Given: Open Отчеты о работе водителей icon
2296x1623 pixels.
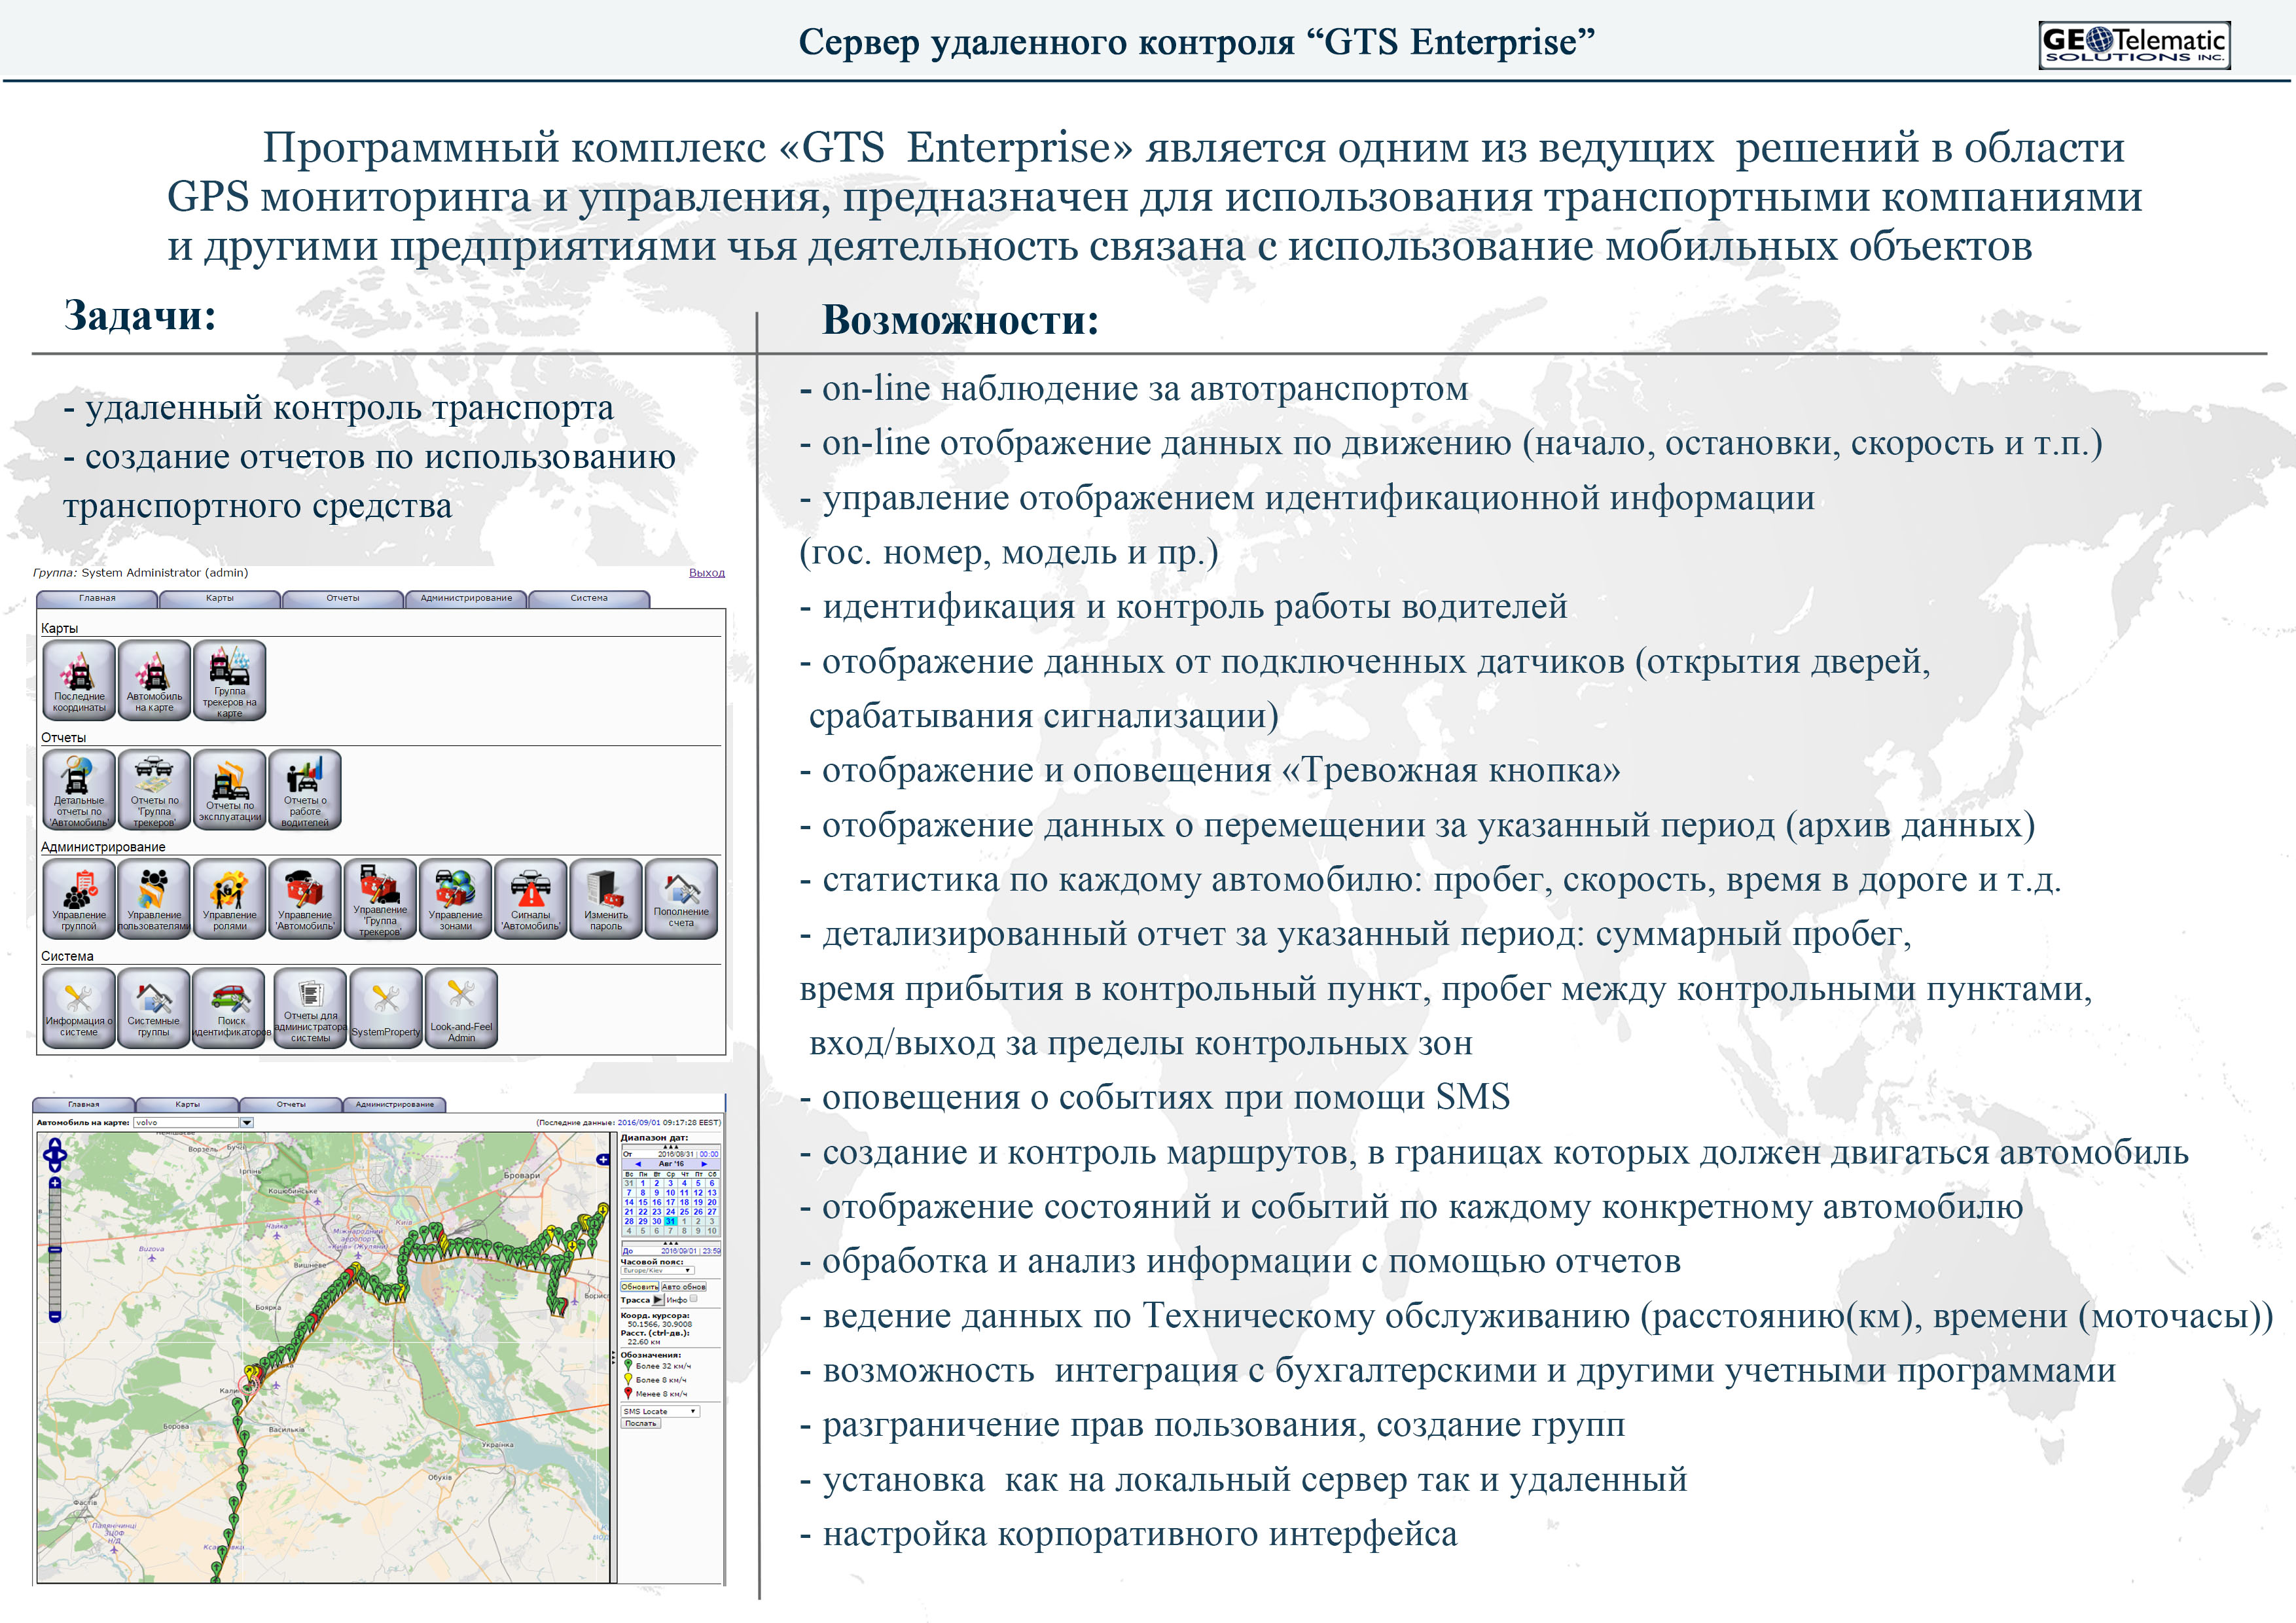Looking at the screenshot, I should [x=305, y=789].
